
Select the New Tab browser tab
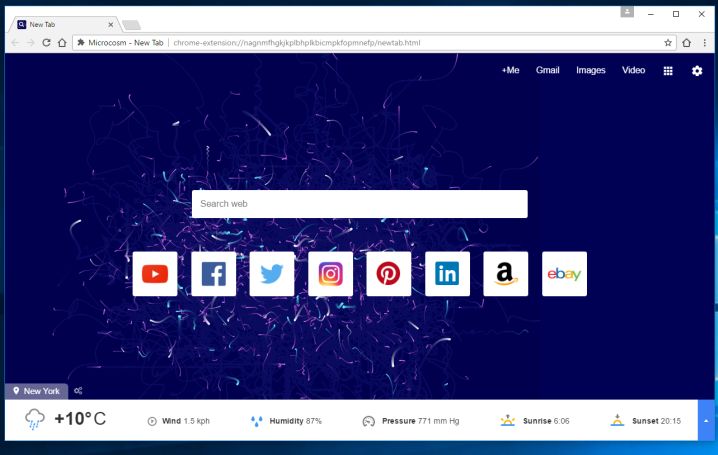point(64,24)
